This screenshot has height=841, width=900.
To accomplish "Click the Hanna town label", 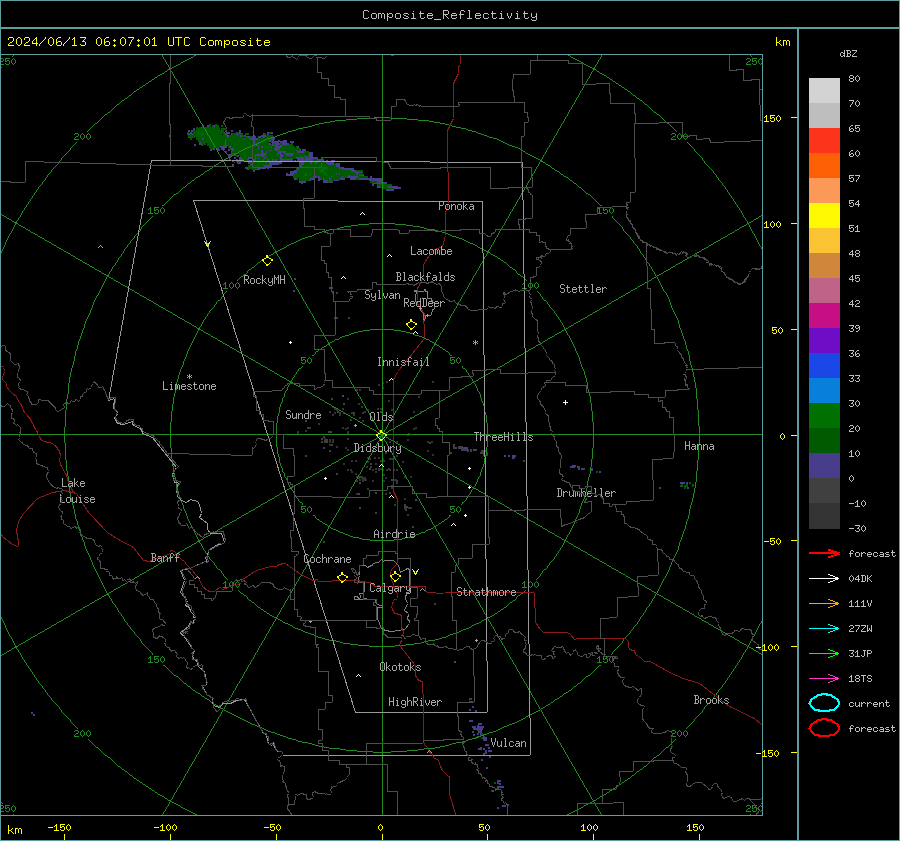I will point(699,446).
